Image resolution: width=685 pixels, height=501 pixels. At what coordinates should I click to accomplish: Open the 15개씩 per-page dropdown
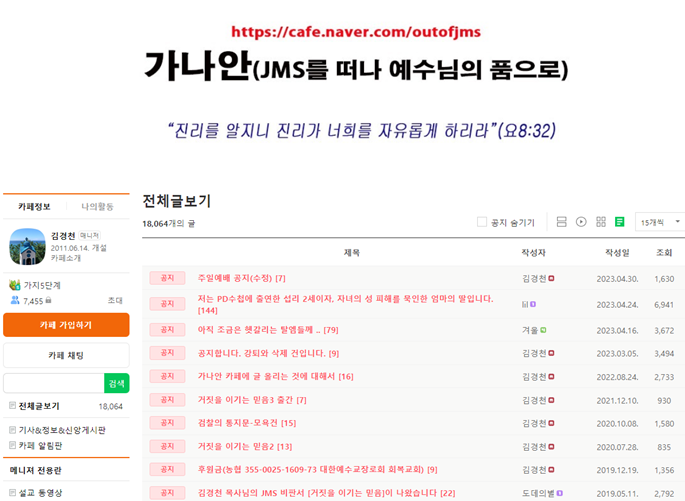click(660, 222)
